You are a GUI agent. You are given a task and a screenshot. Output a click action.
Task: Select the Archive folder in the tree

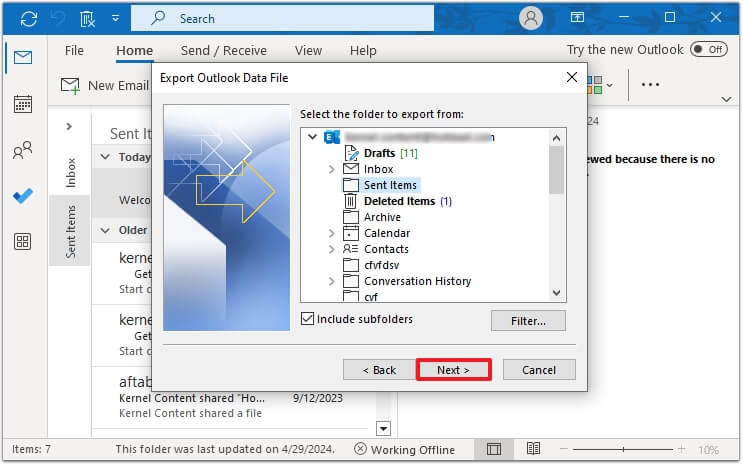click(x=382, y=217)
